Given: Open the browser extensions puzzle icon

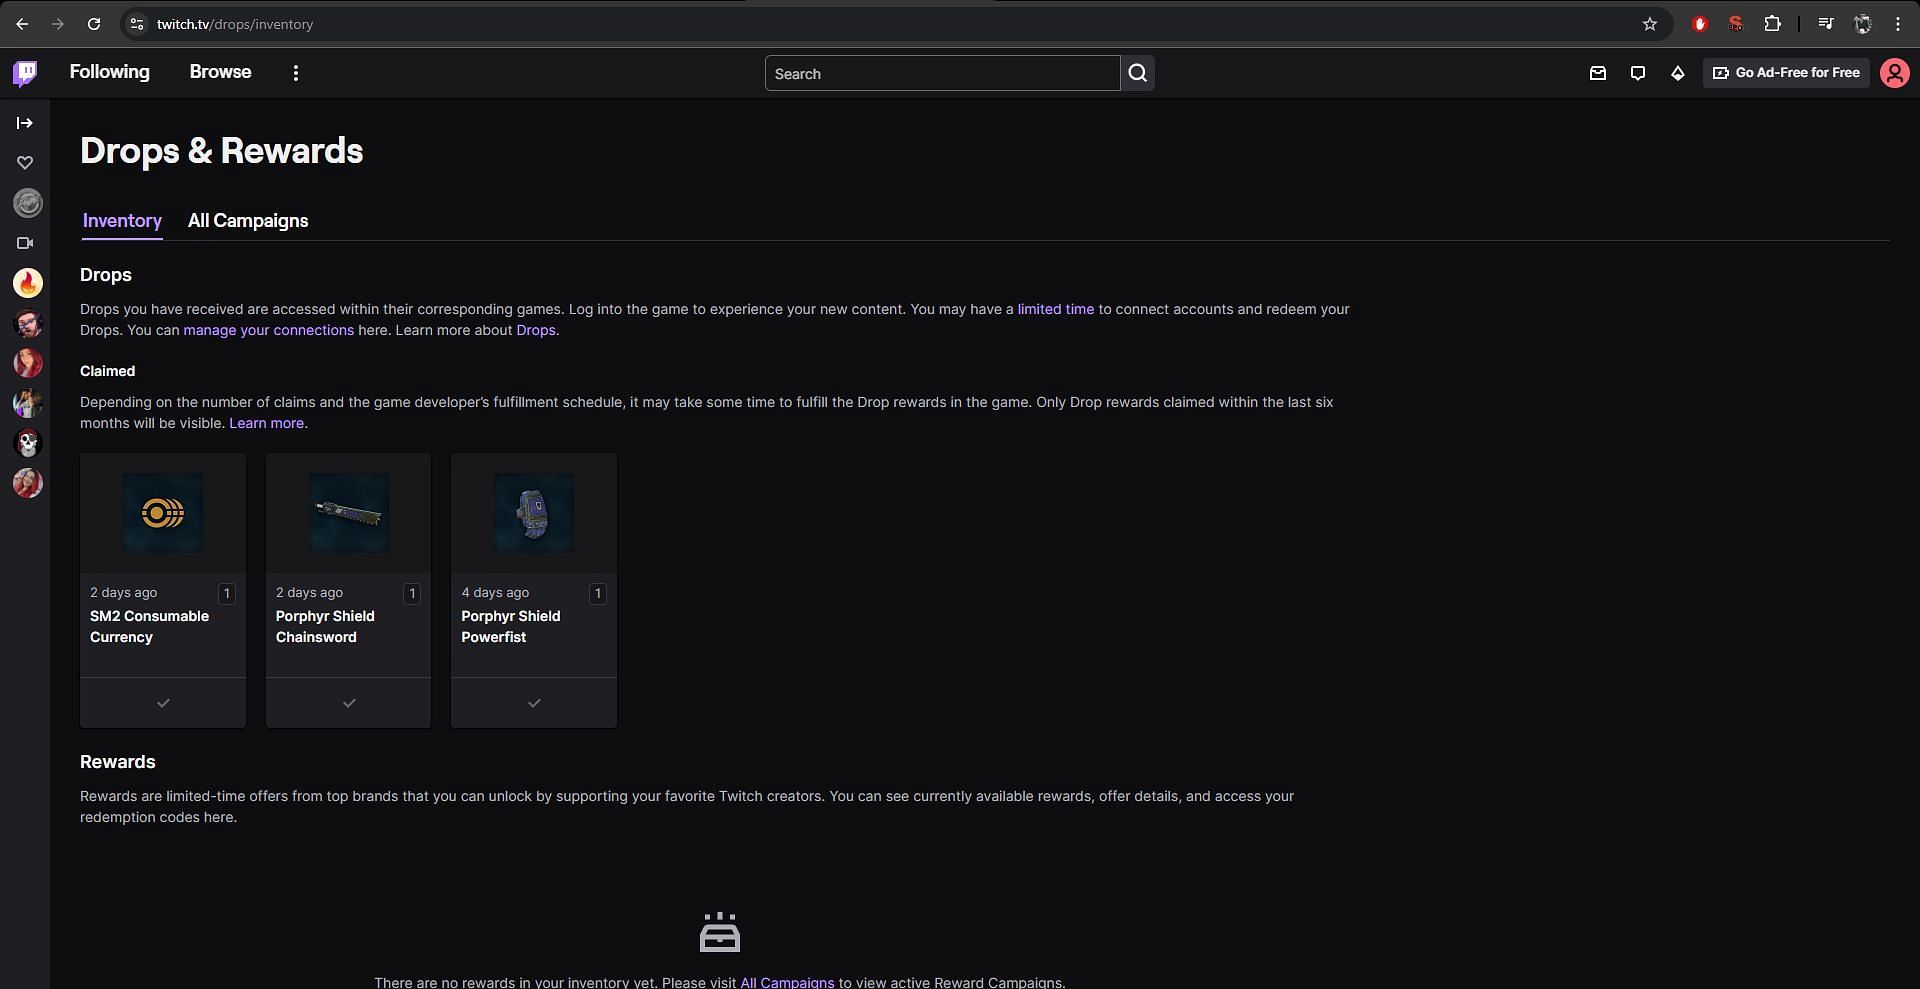Looking at the screenshot, I should coord(1772,24).
